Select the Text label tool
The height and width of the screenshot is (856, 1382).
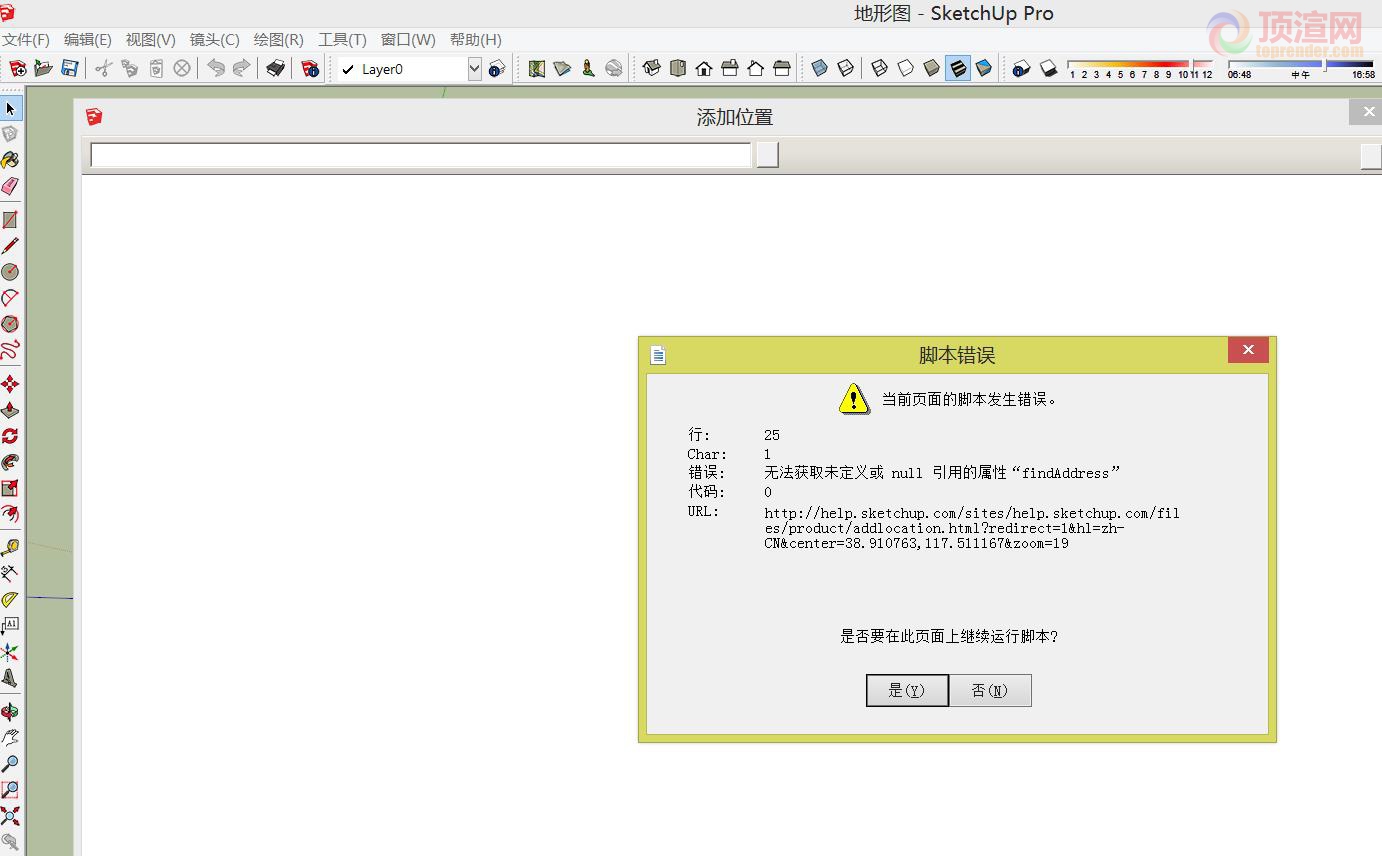10,626
